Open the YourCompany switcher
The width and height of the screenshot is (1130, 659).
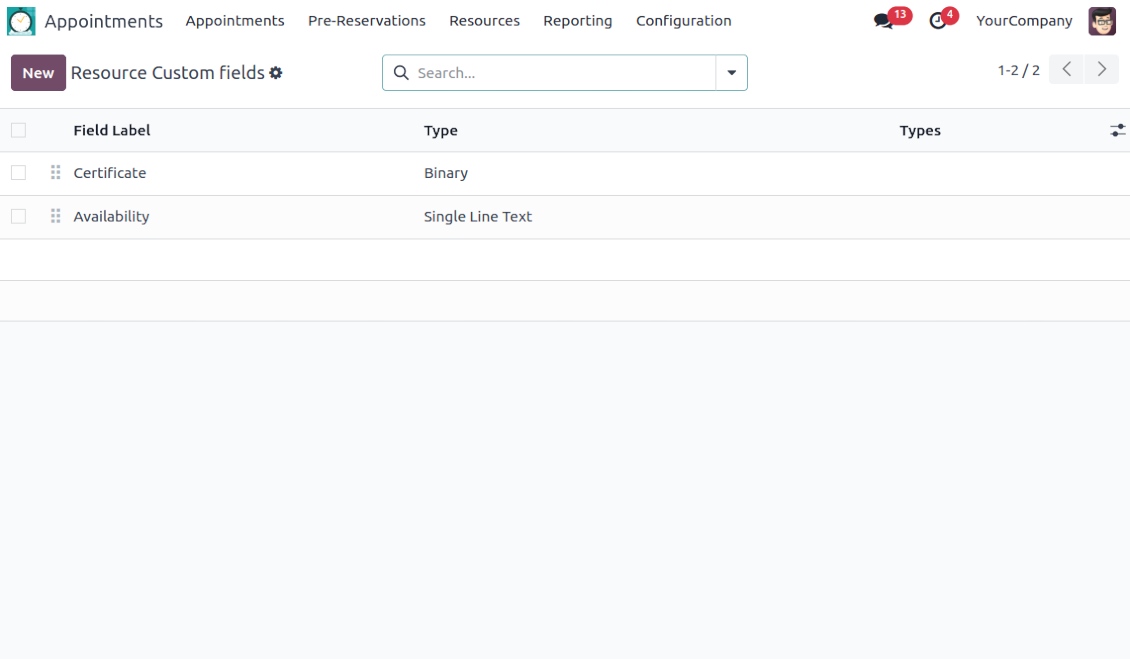pyautogui.click(x=1023, y=21)
